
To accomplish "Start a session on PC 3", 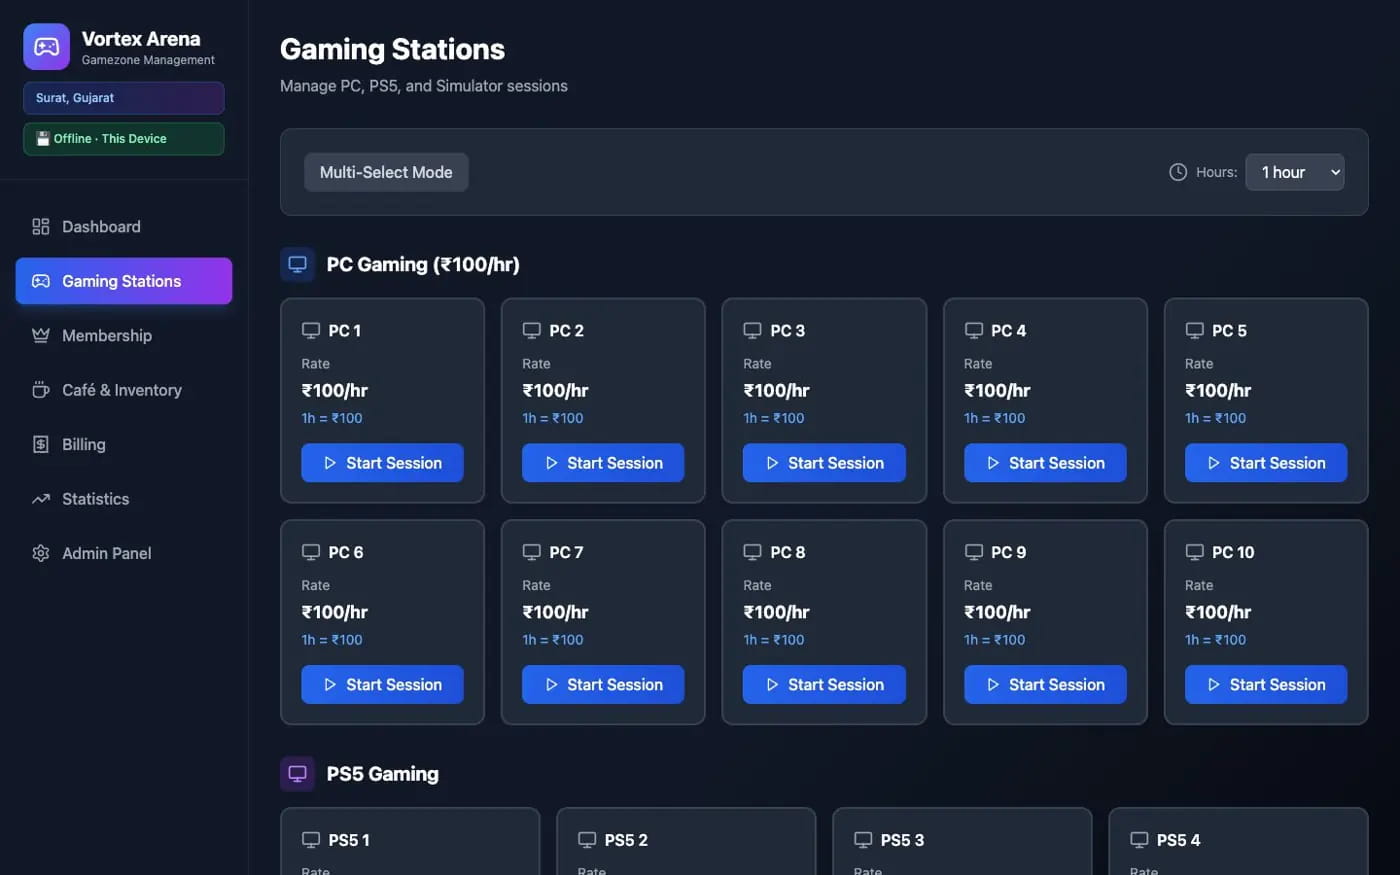I will click(824, 463).
